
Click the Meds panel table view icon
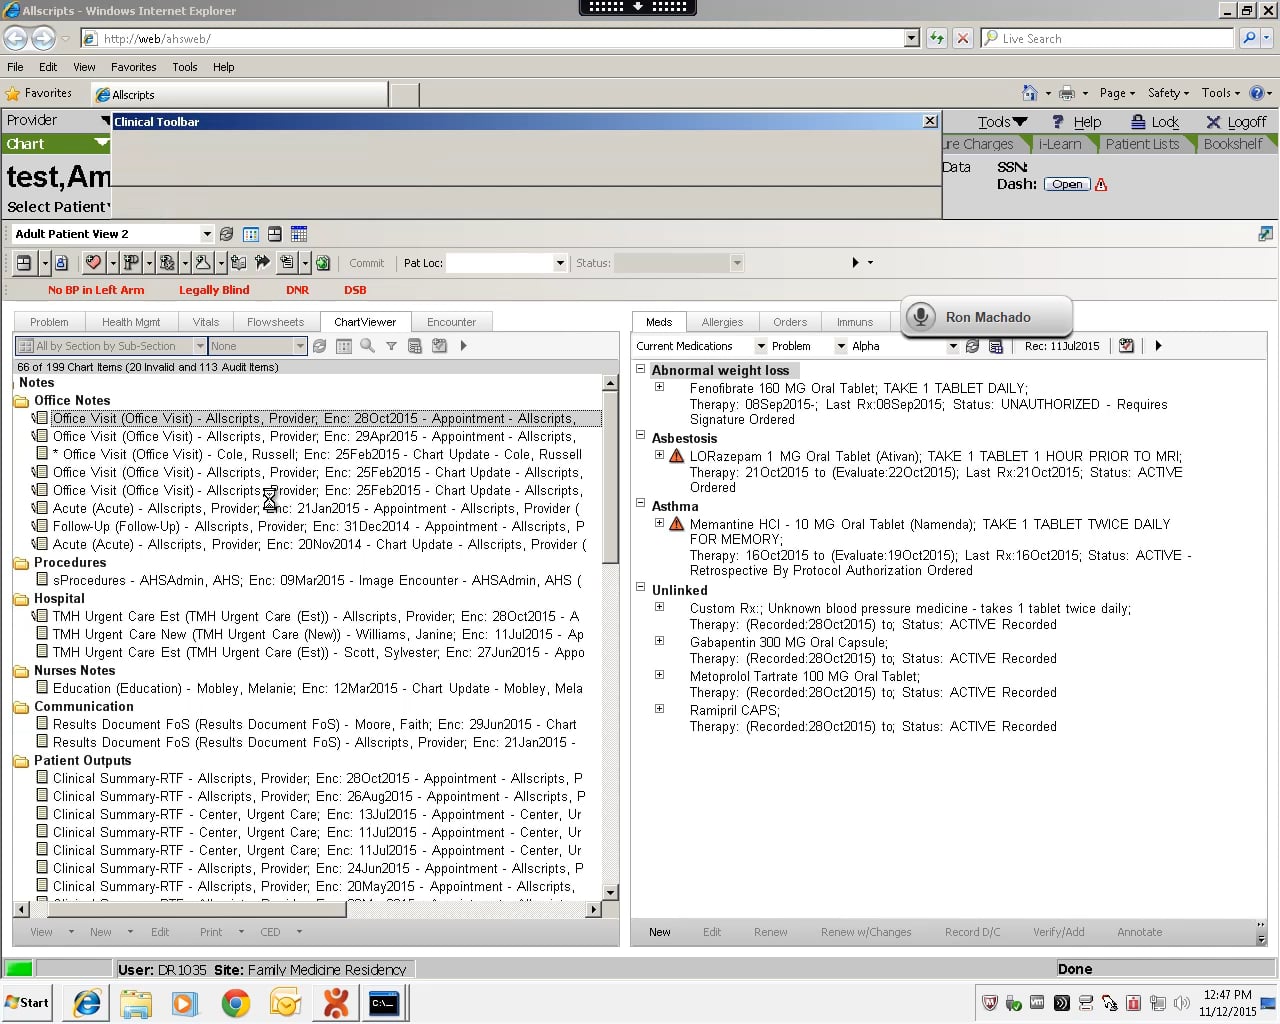(x=996, y=346)
